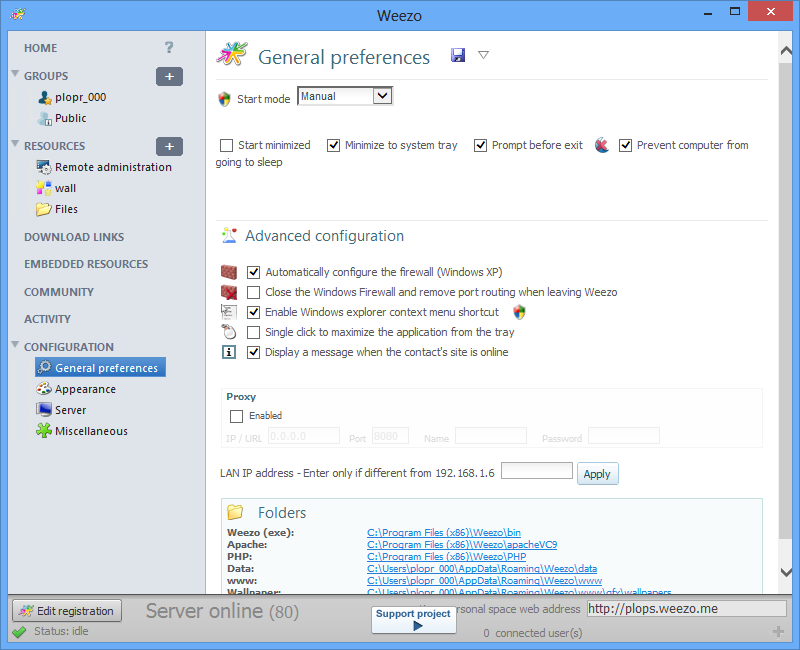Click the scrollbar up arrow
Image resolution: width=800 pixels, height=650 pixels.
(786, 51)
